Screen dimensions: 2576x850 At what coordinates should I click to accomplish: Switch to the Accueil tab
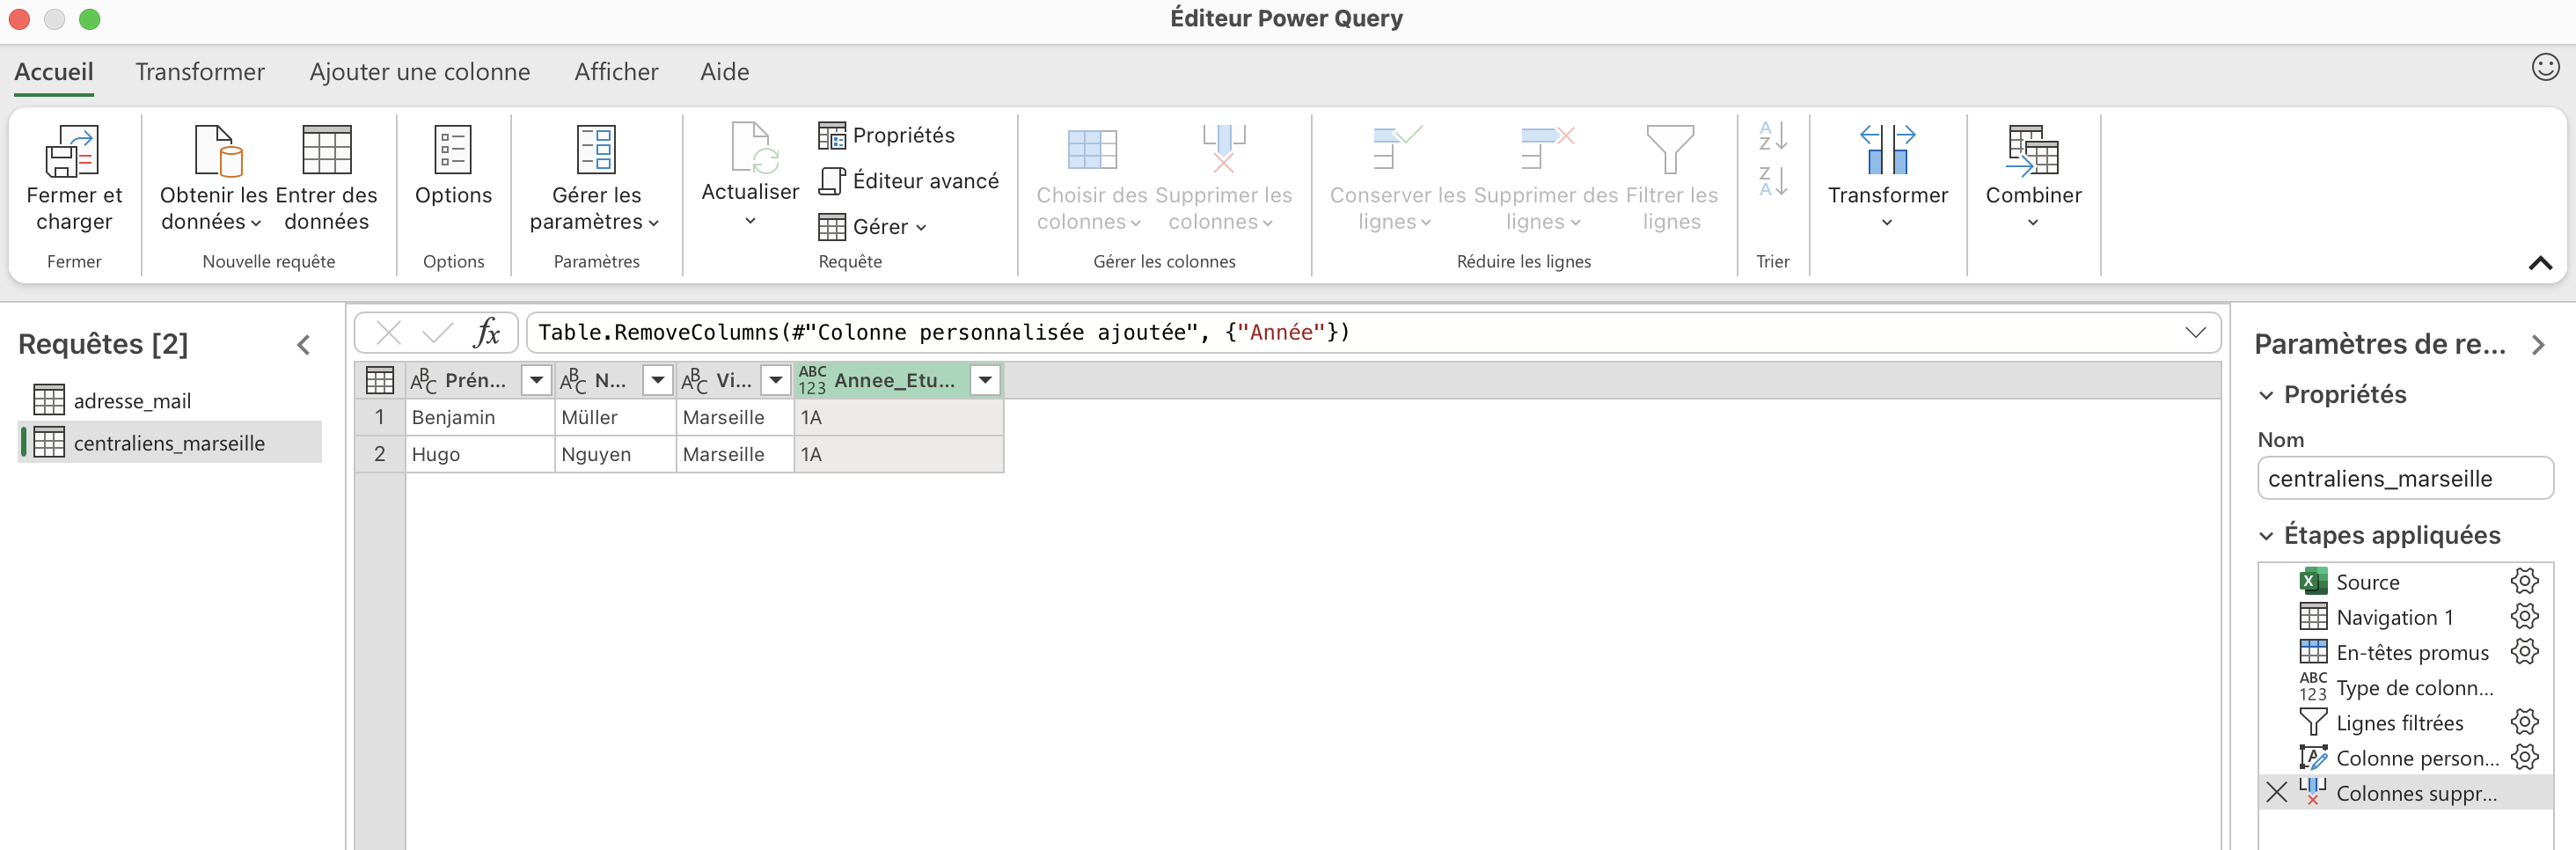coord(54,72)
